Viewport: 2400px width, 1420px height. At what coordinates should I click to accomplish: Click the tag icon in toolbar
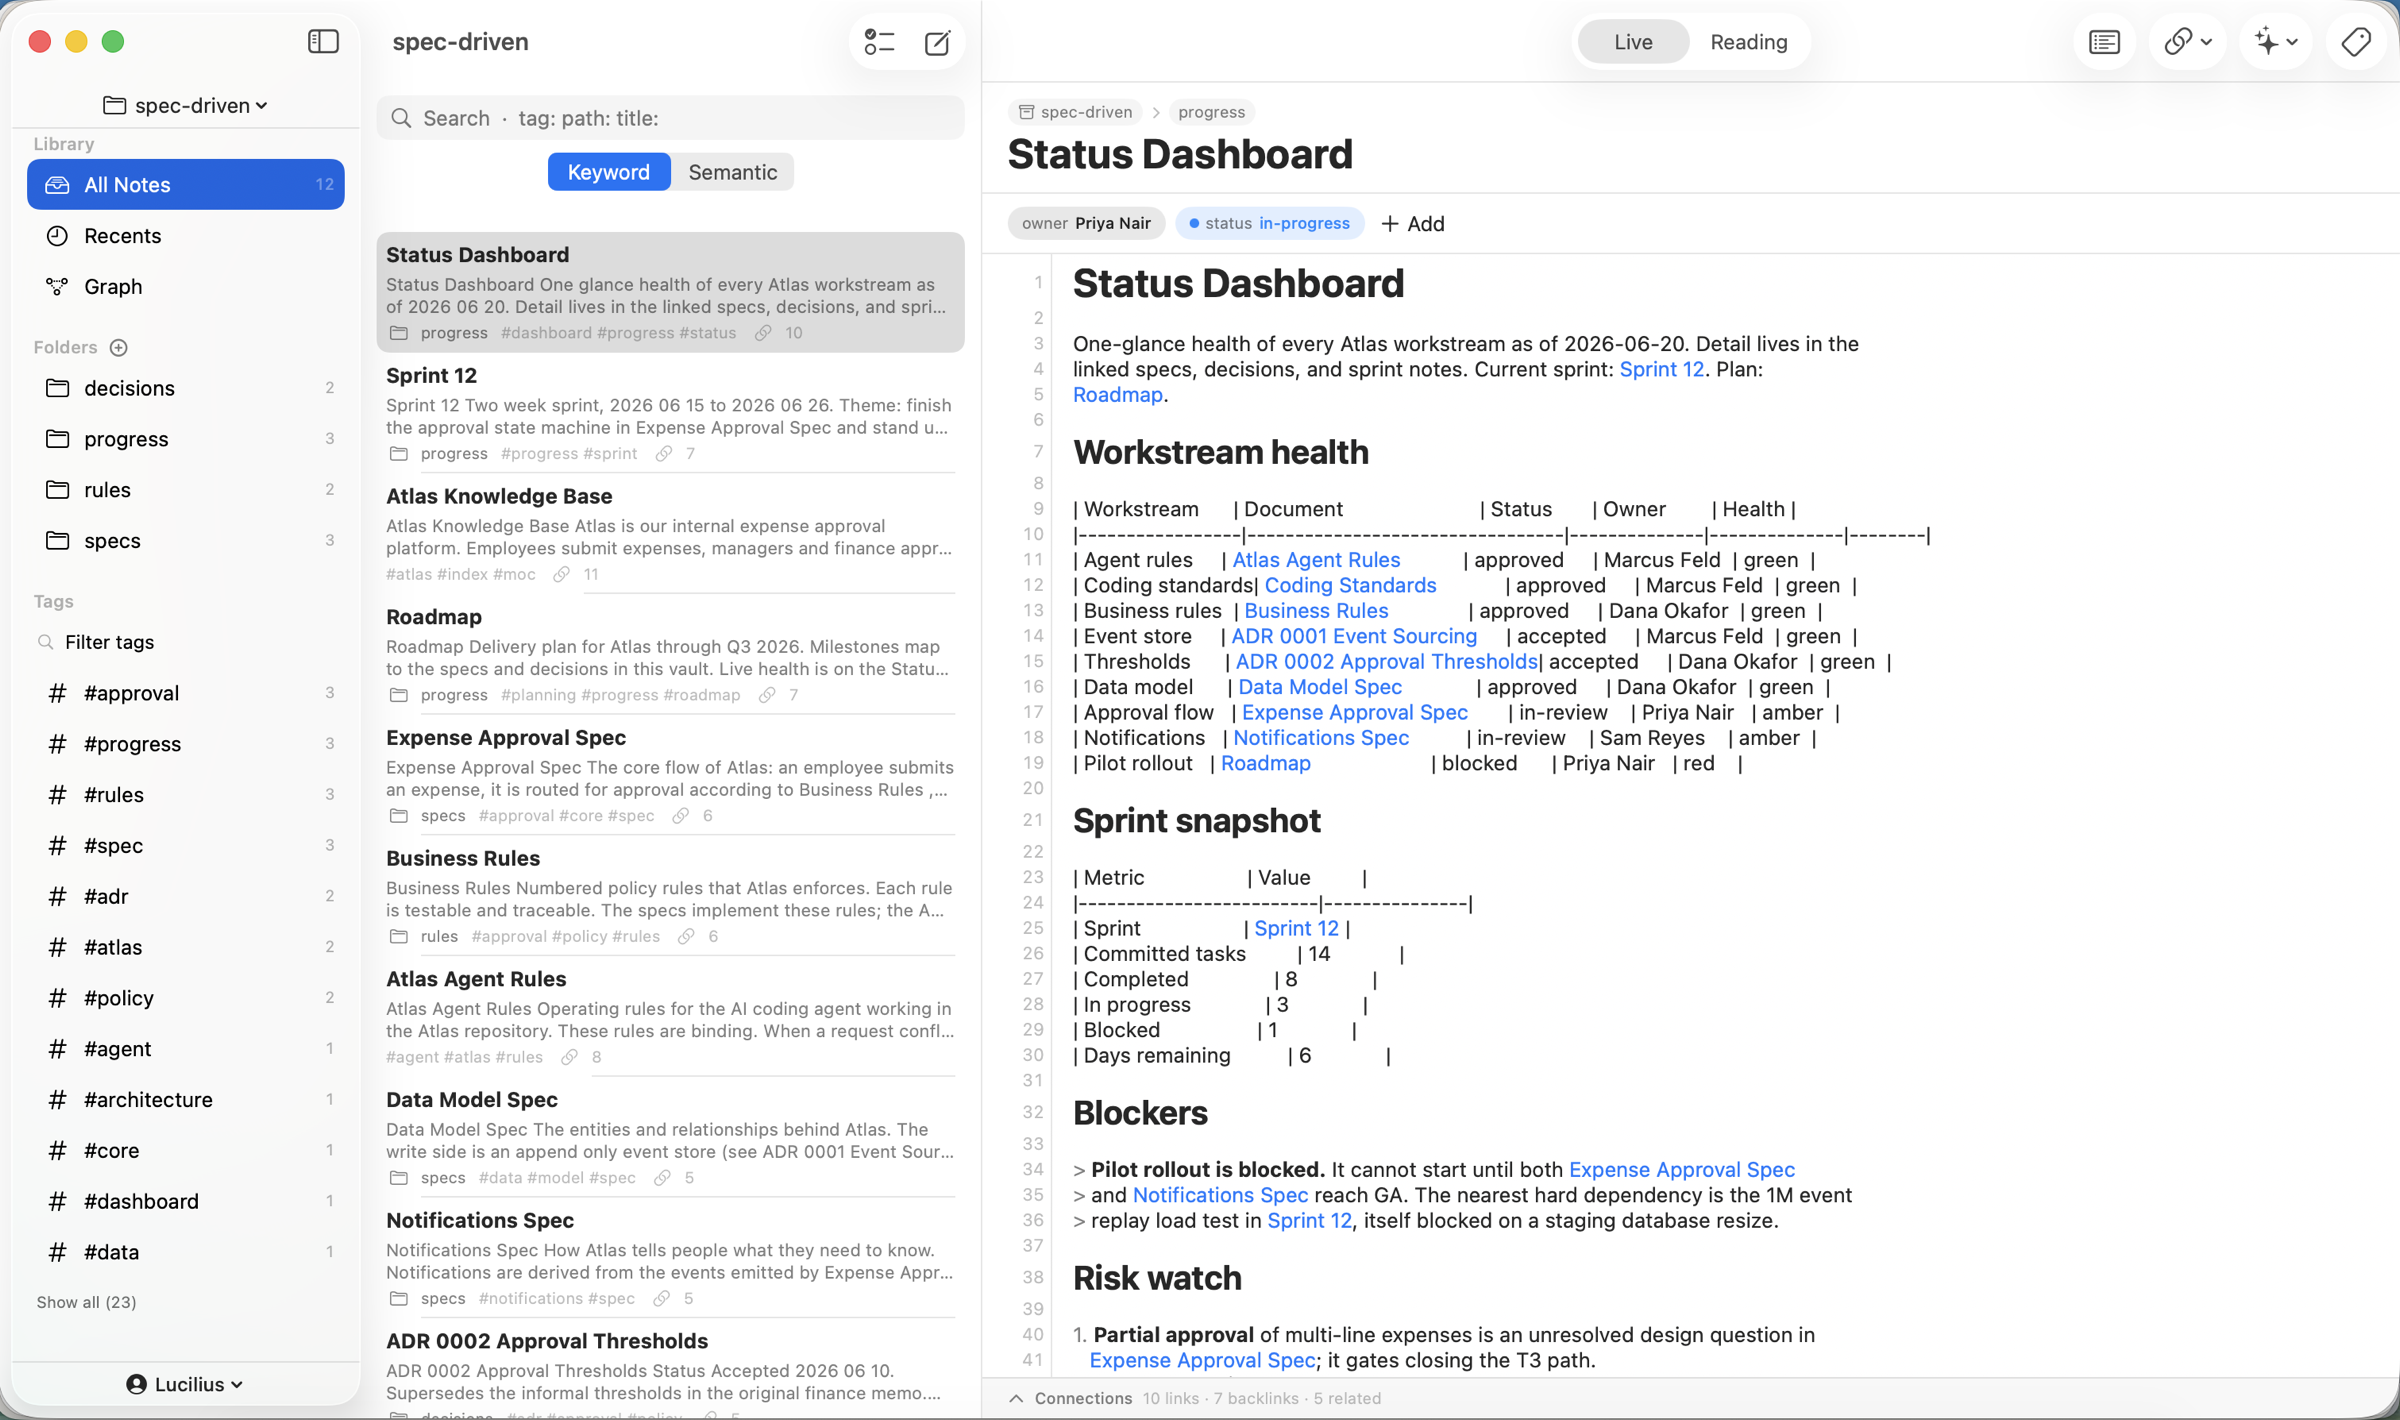point(2356,42)
